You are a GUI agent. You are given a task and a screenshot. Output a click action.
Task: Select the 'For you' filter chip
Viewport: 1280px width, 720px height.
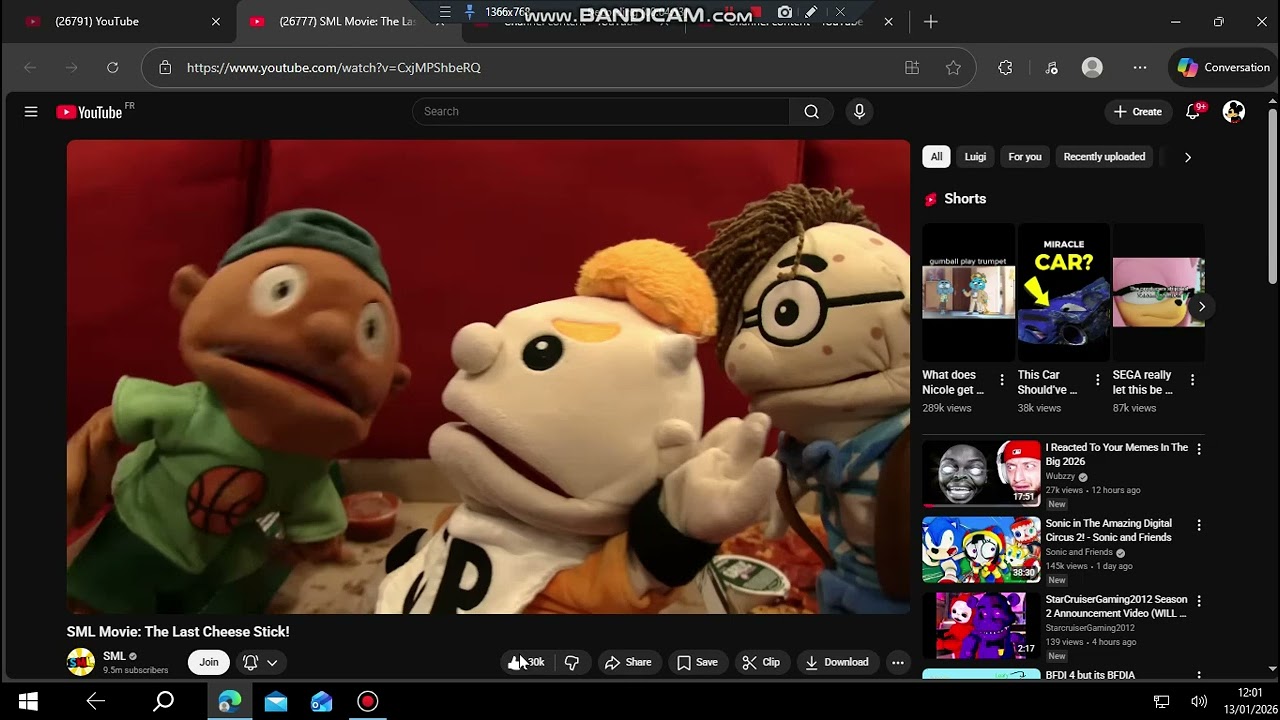[x=1025, y=157]
